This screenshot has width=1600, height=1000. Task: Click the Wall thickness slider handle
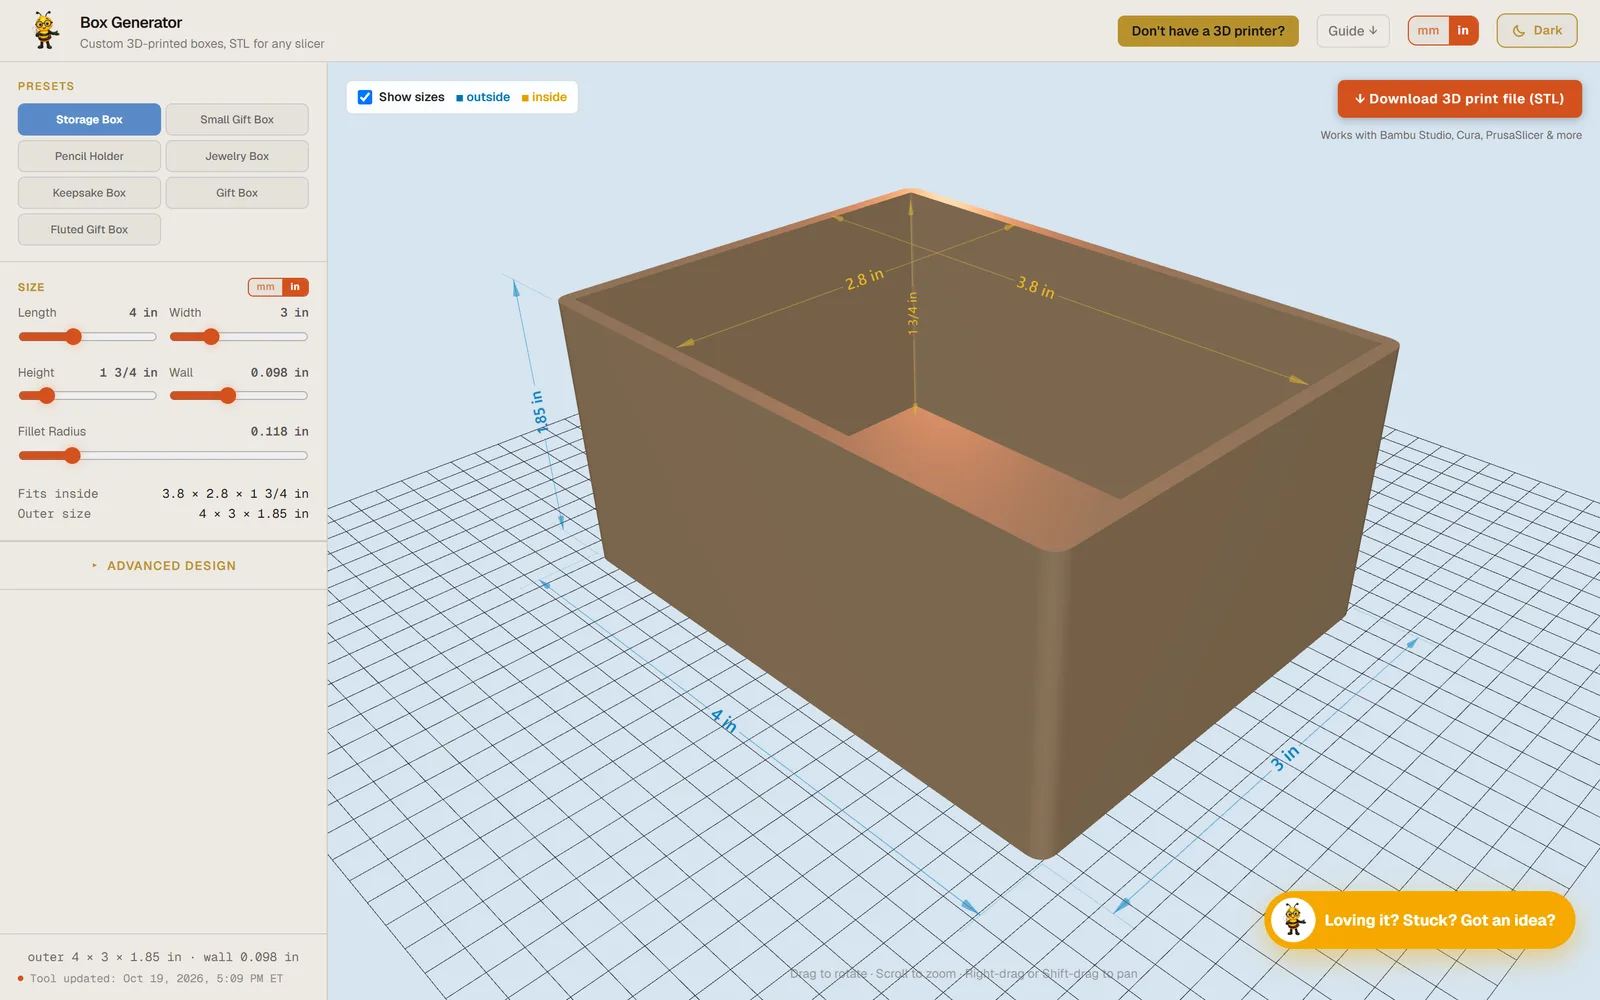coord(228,396)
